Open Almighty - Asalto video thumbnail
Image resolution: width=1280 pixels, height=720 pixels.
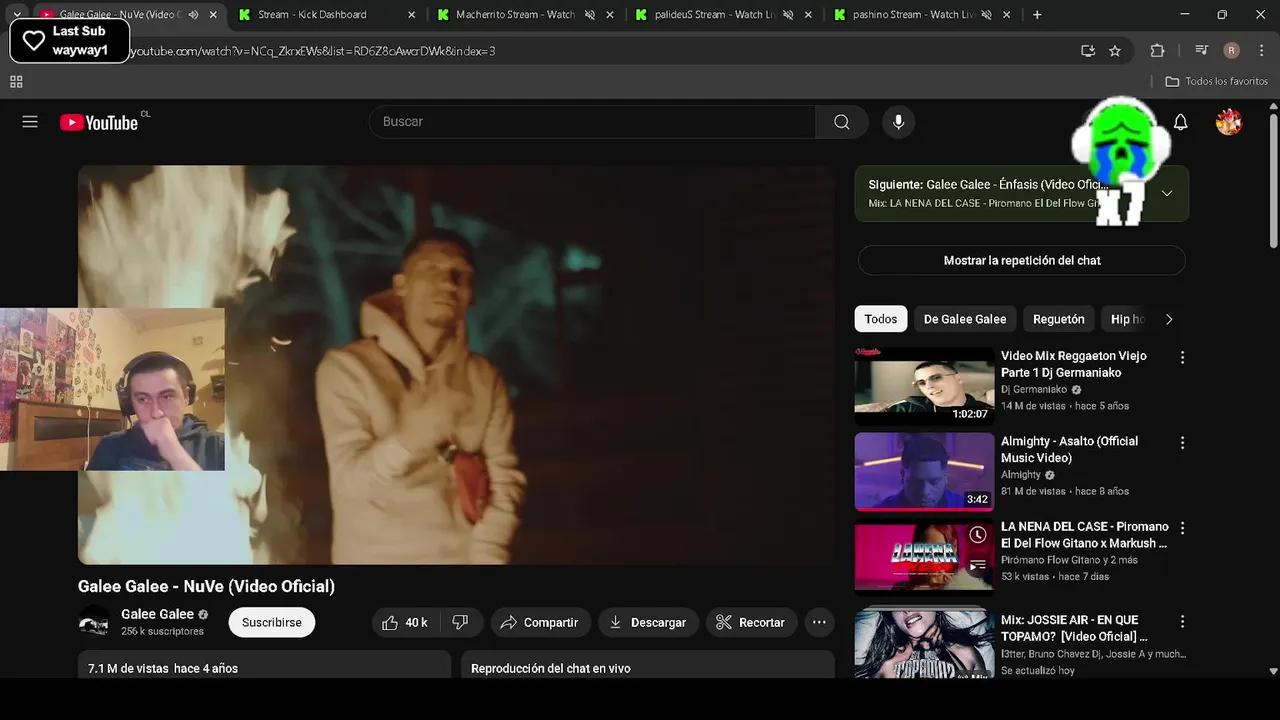coord(924,471)
